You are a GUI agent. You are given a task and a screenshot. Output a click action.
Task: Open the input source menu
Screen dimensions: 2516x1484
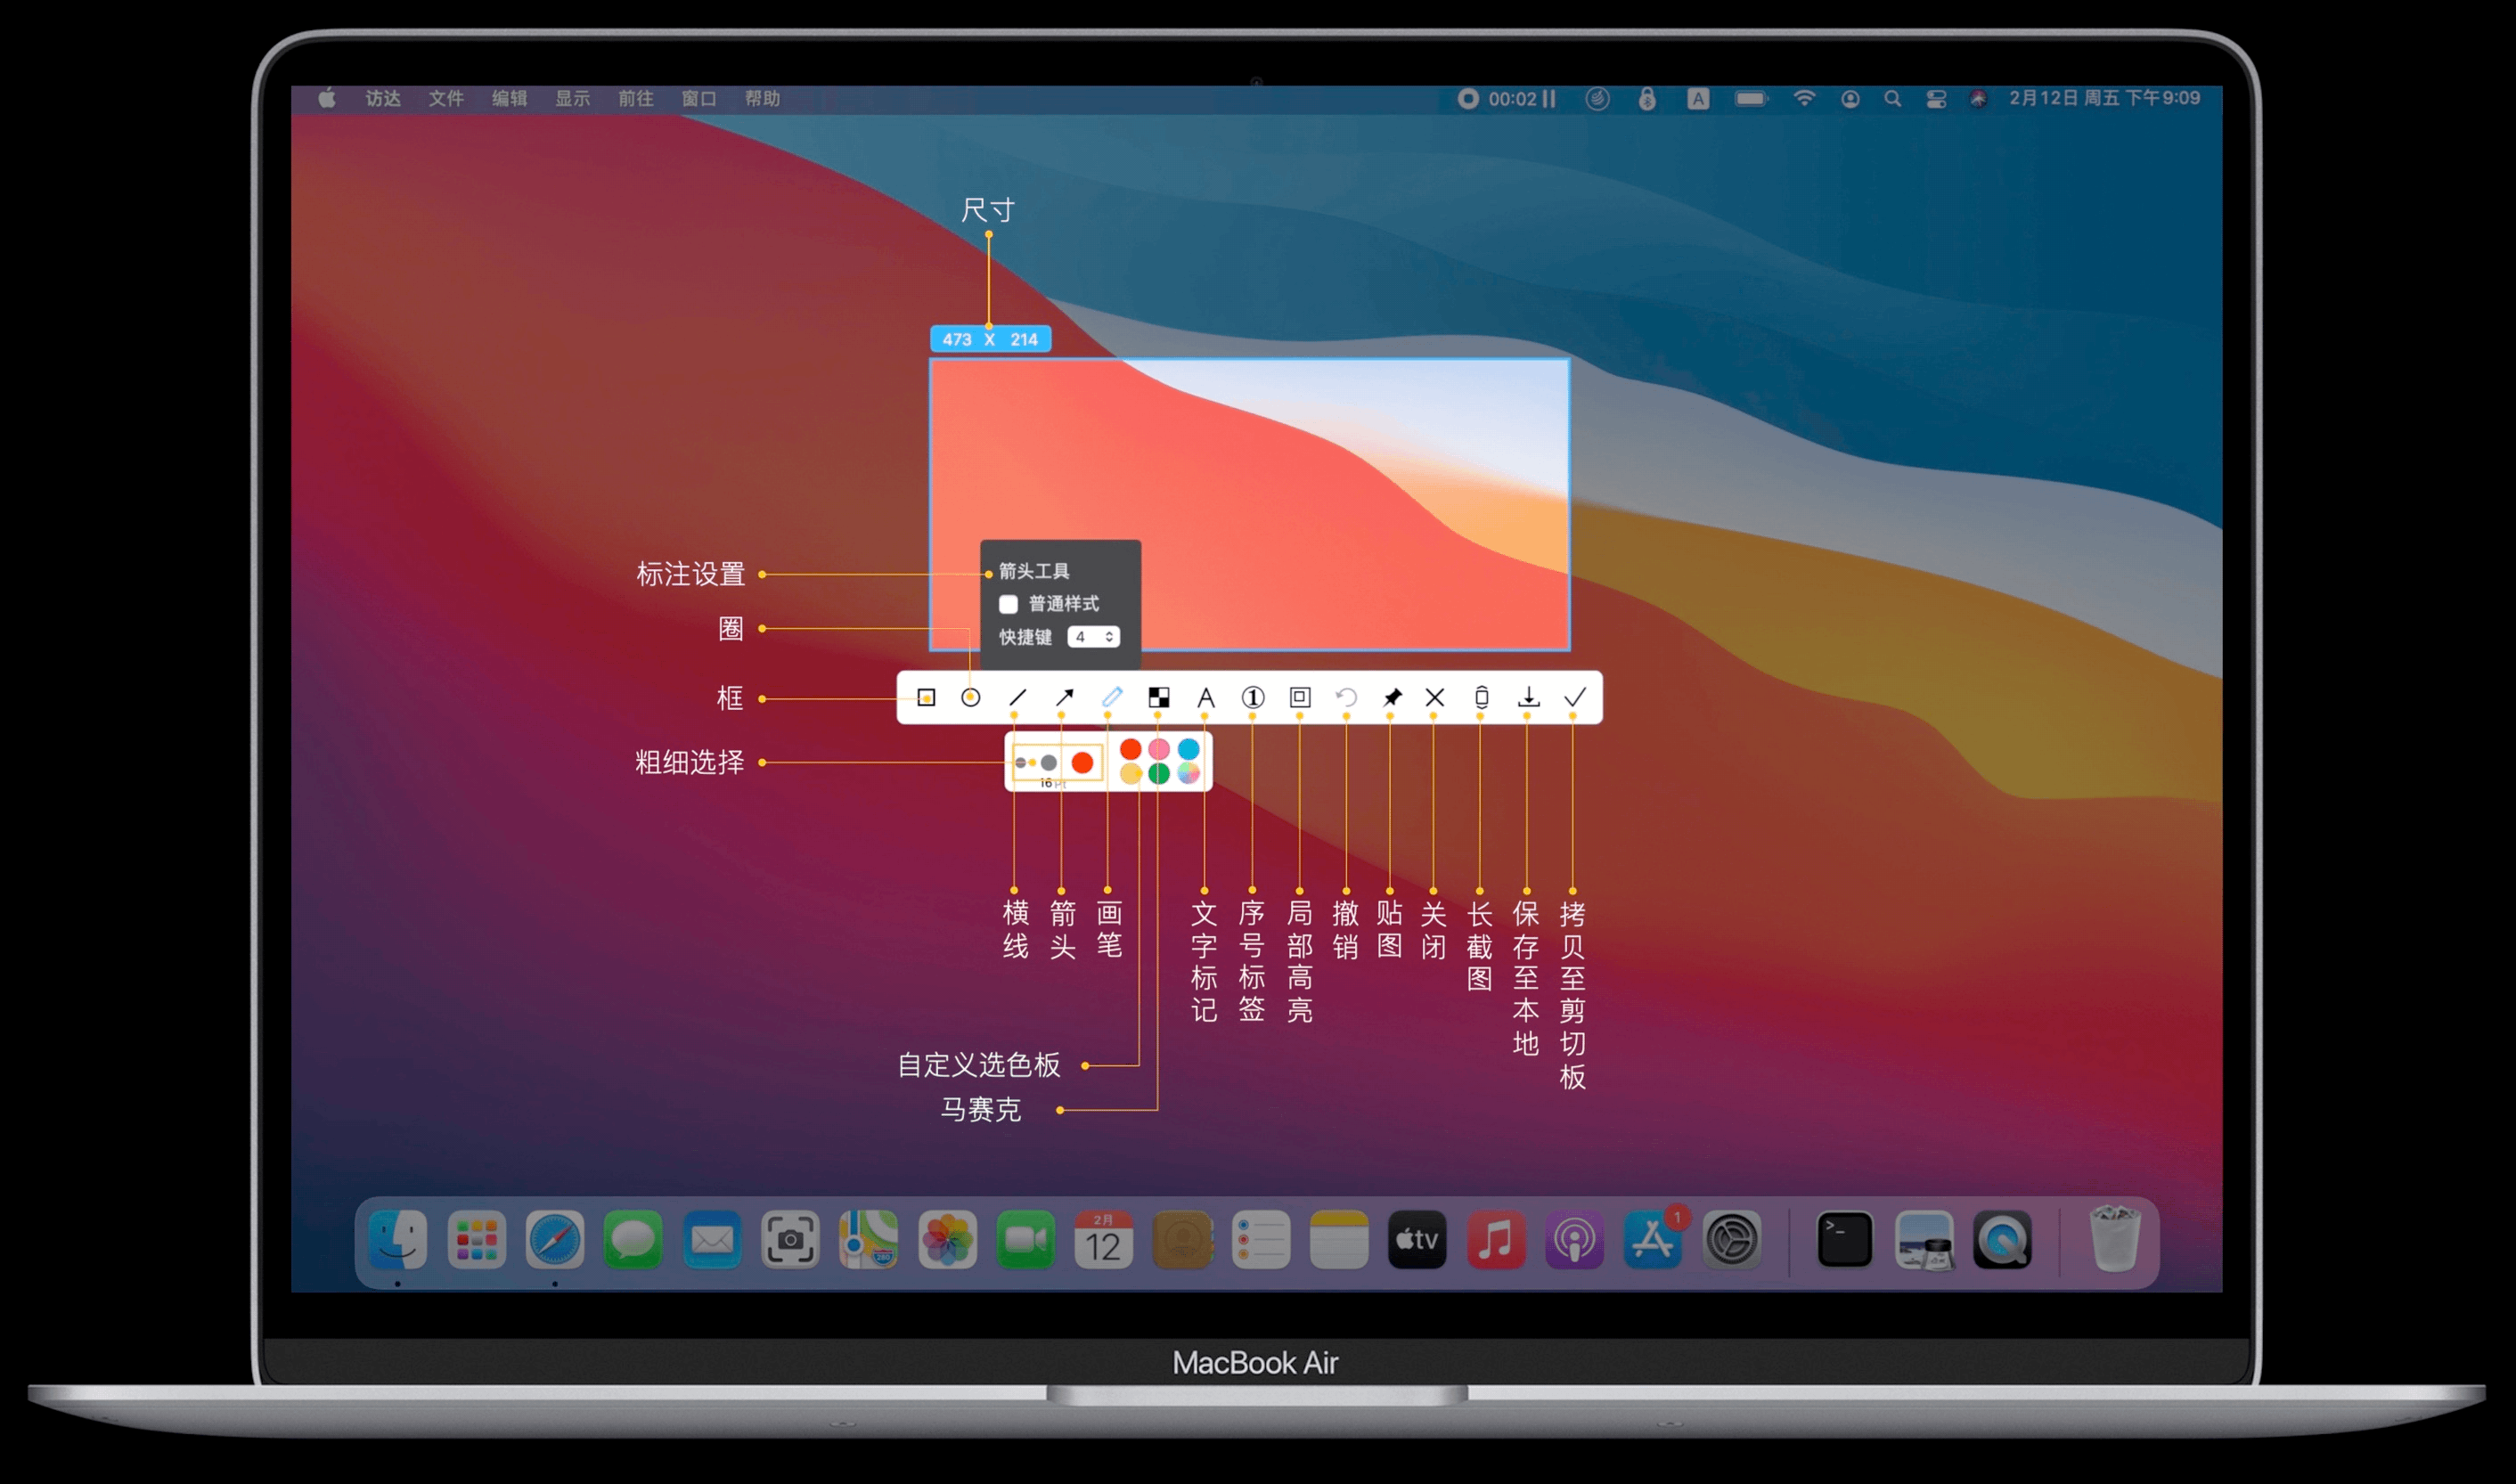[1697, 99]
